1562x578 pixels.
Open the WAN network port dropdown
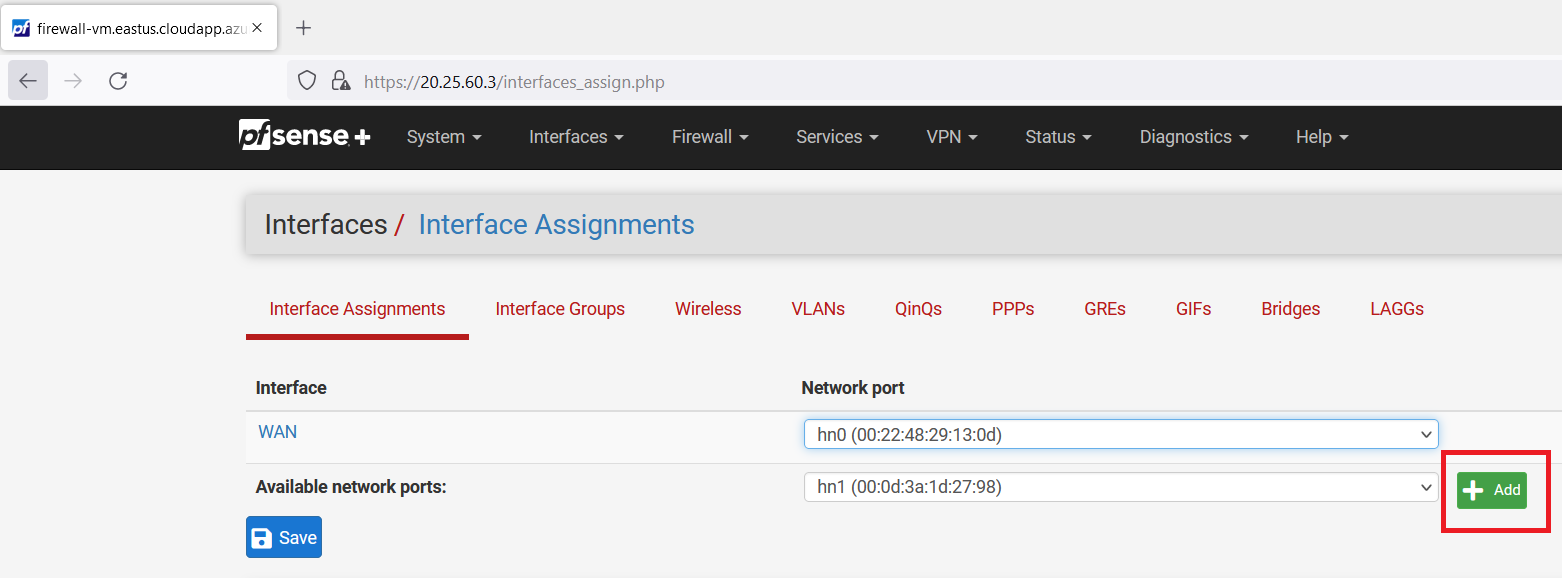pos(1120,434)
